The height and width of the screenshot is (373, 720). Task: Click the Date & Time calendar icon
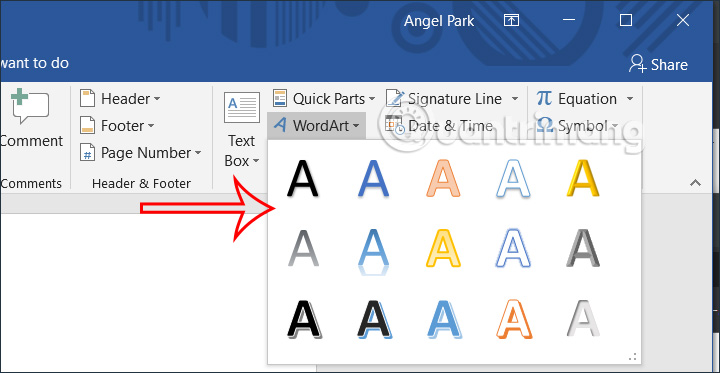395,125
